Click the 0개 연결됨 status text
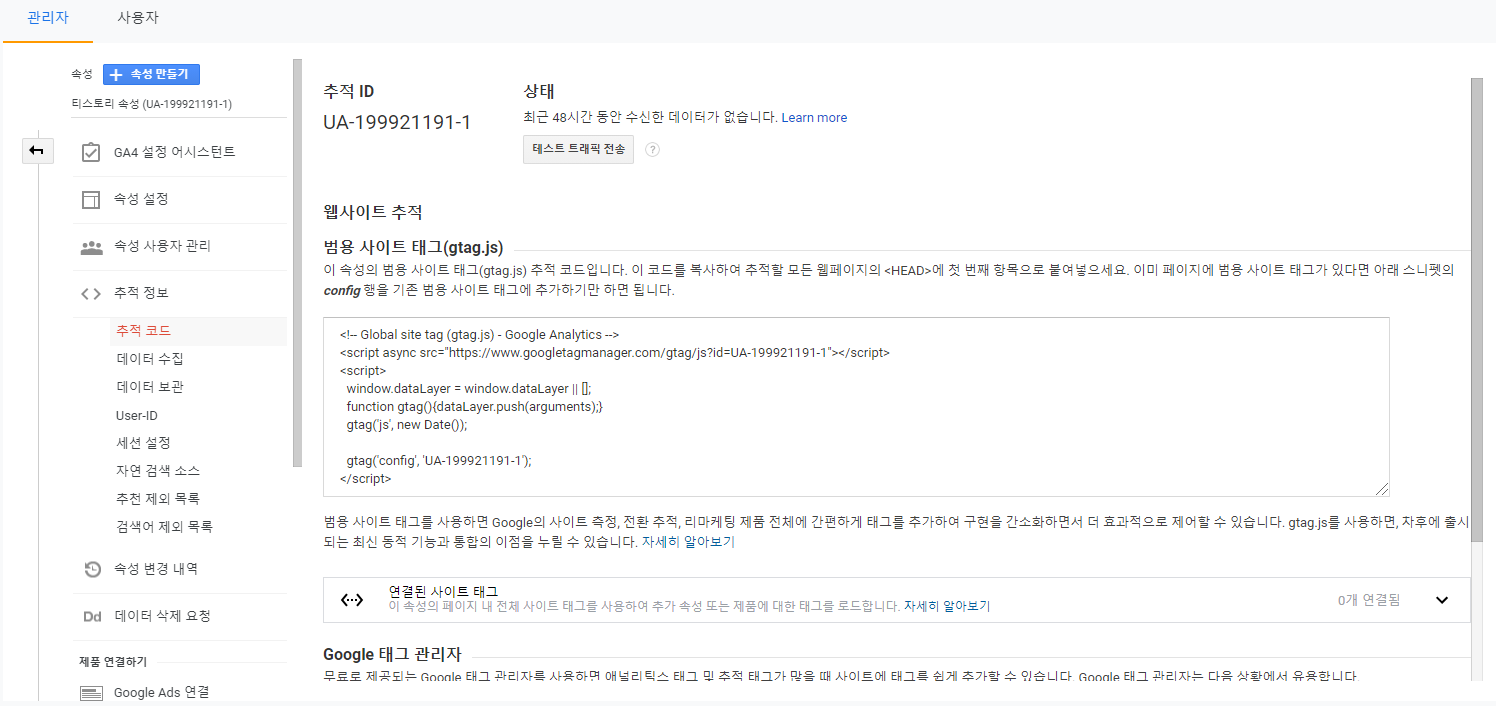1496x706 pixels. point(1369,600)
